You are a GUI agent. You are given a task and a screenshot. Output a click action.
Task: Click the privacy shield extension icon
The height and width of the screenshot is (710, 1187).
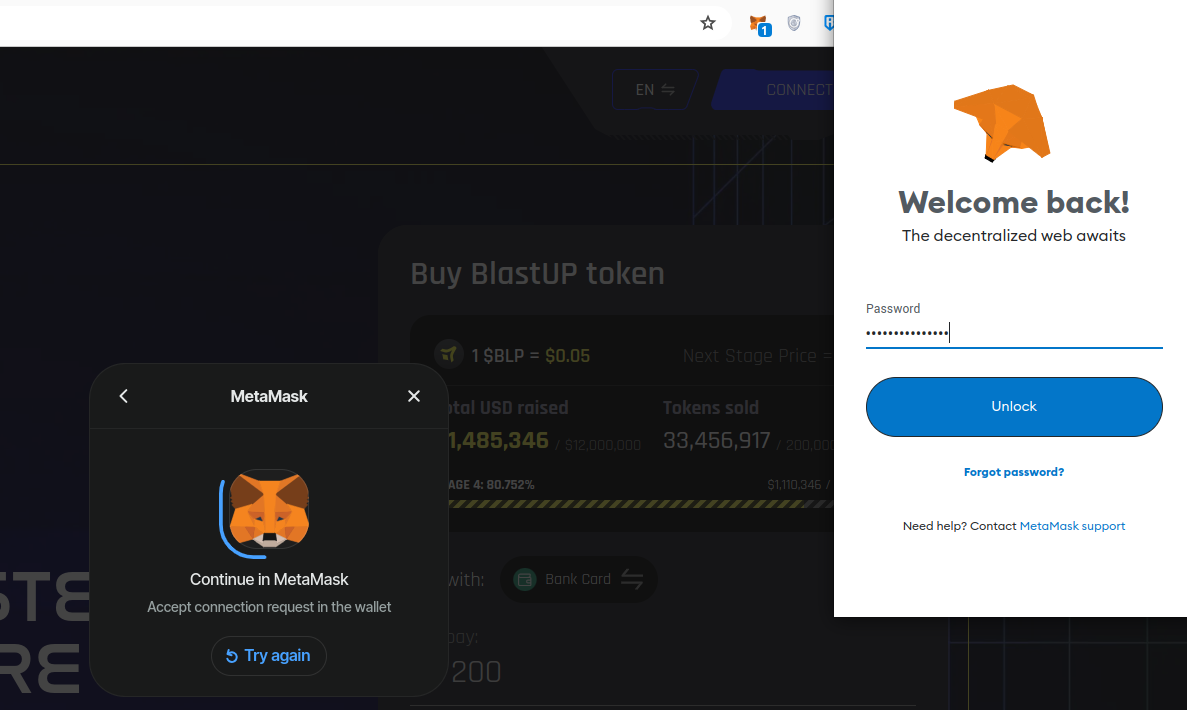pyautogui.click(x=793, y=23)
